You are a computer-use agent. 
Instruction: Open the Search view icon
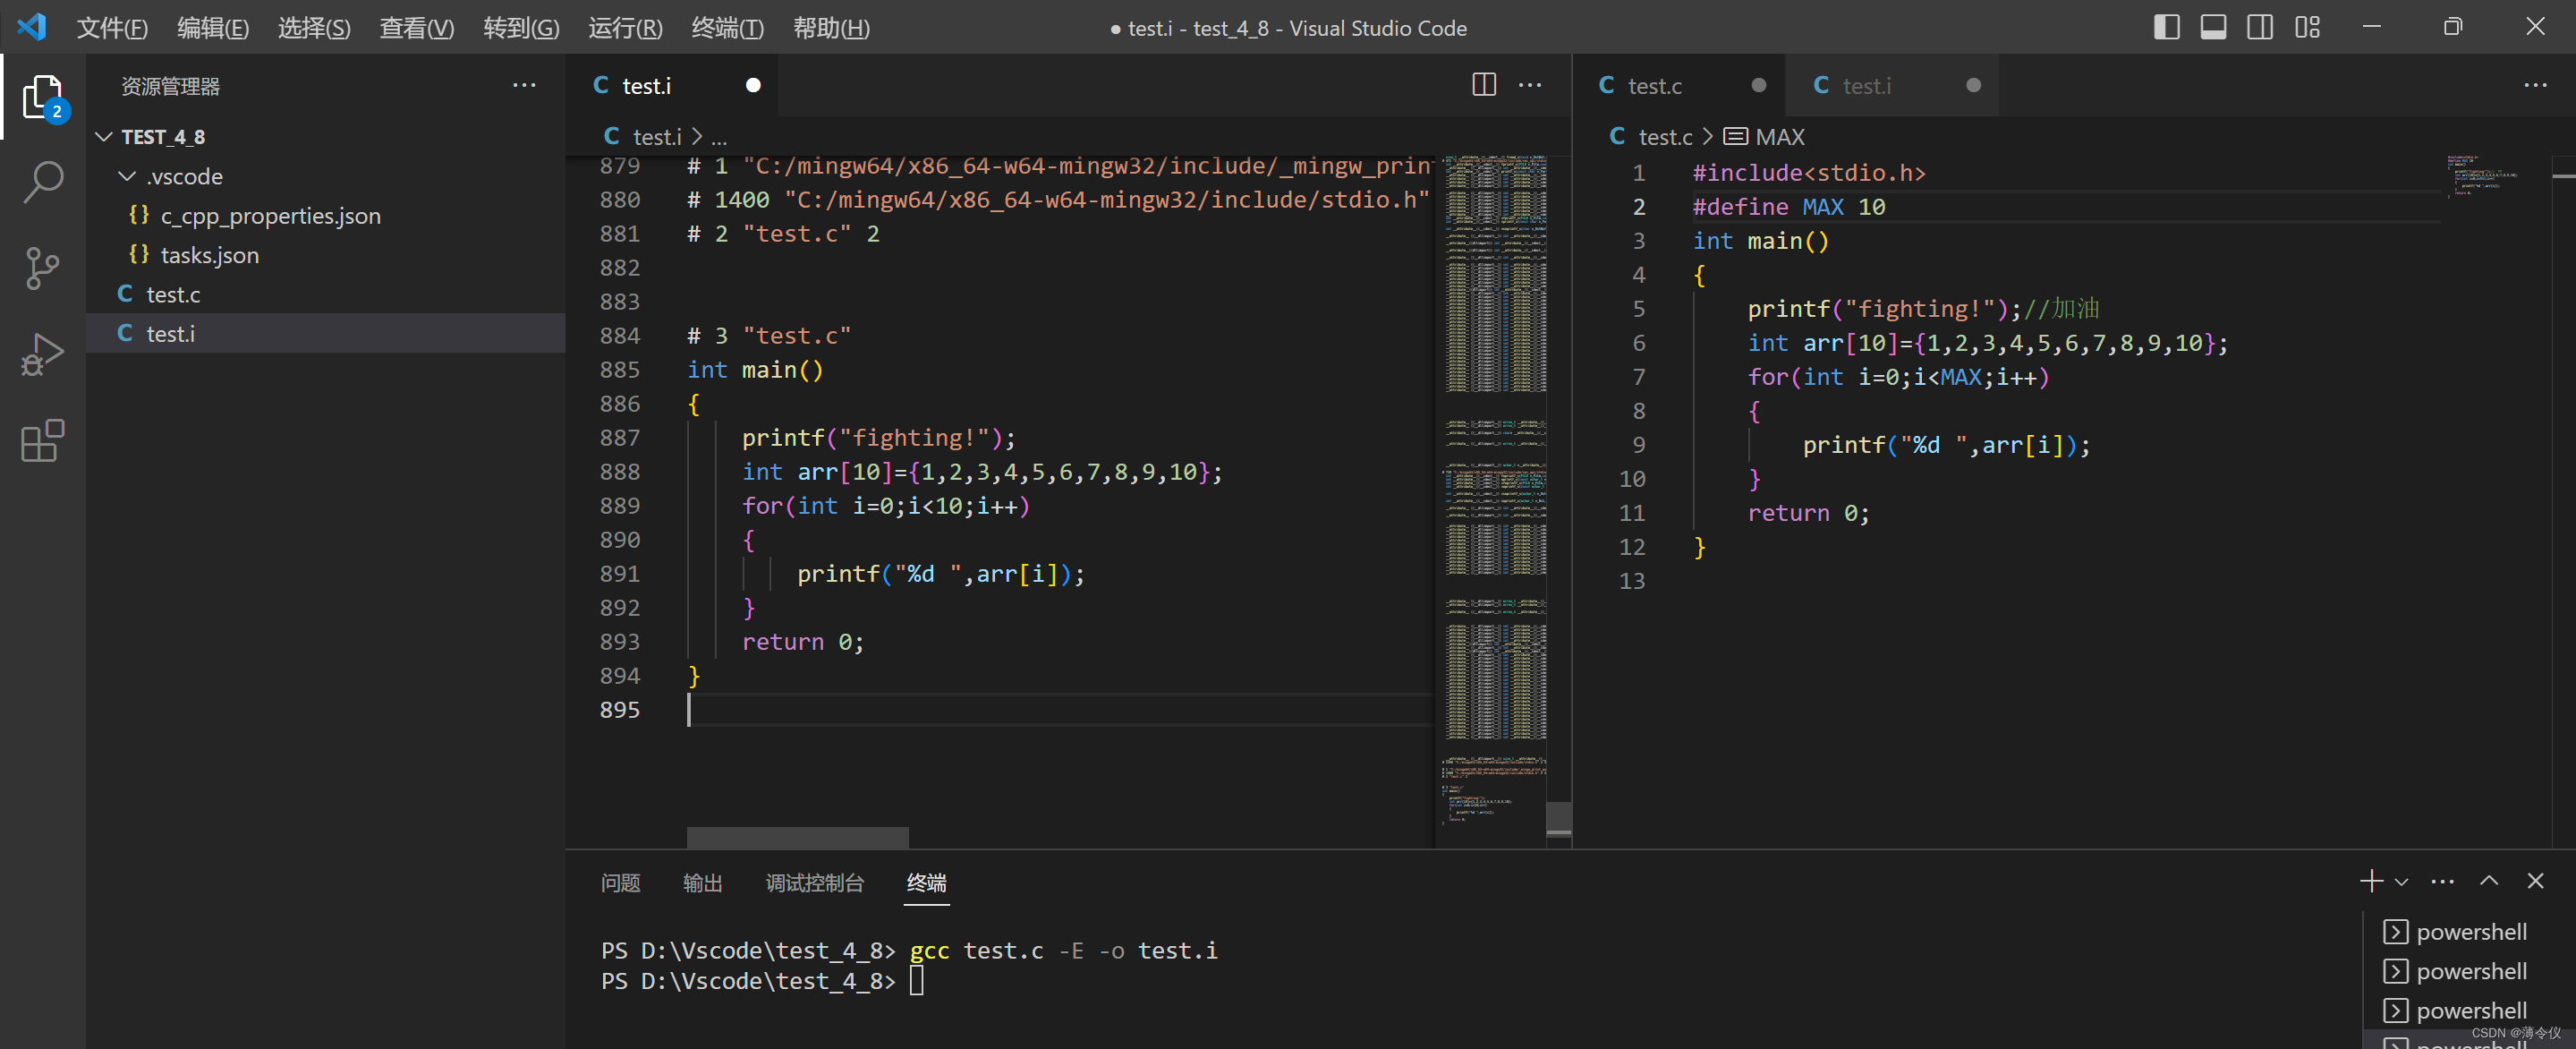[43, 182]
